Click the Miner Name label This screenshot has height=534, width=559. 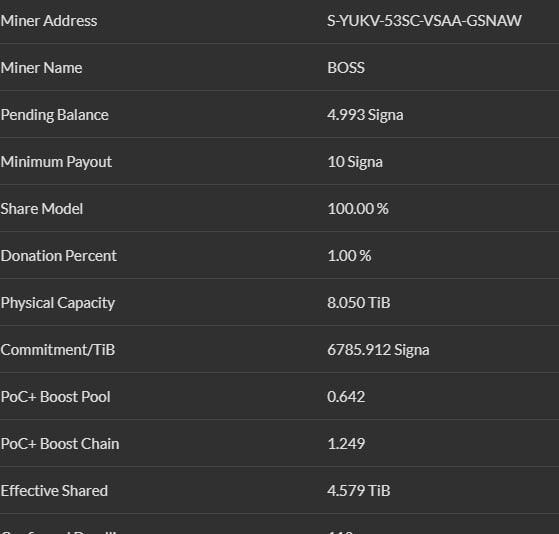coord(41,68)
